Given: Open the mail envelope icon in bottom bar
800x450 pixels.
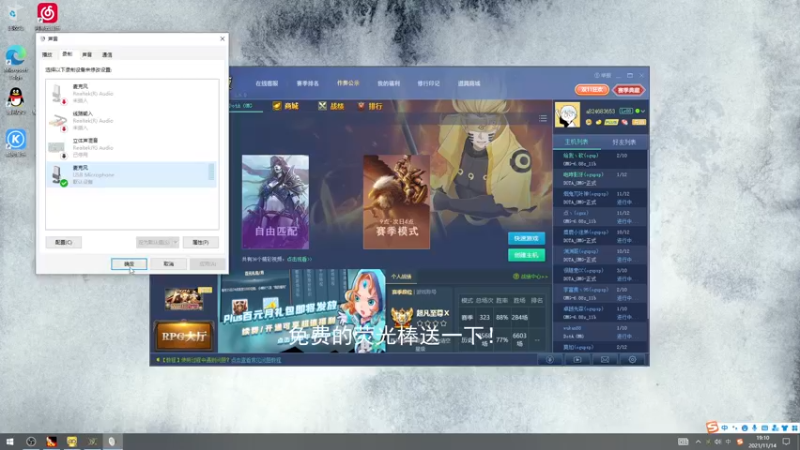Looking at the screenshot, I should 605,360.
